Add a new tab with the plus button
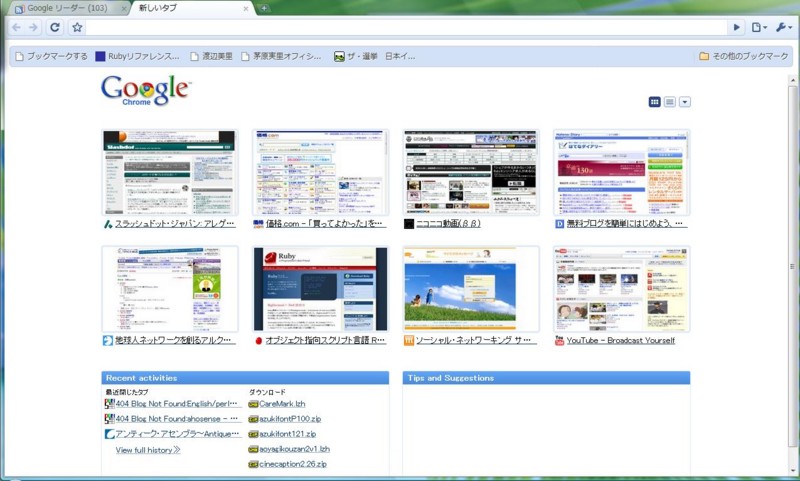The image size is (800, 481). click(x=264, y=8)
